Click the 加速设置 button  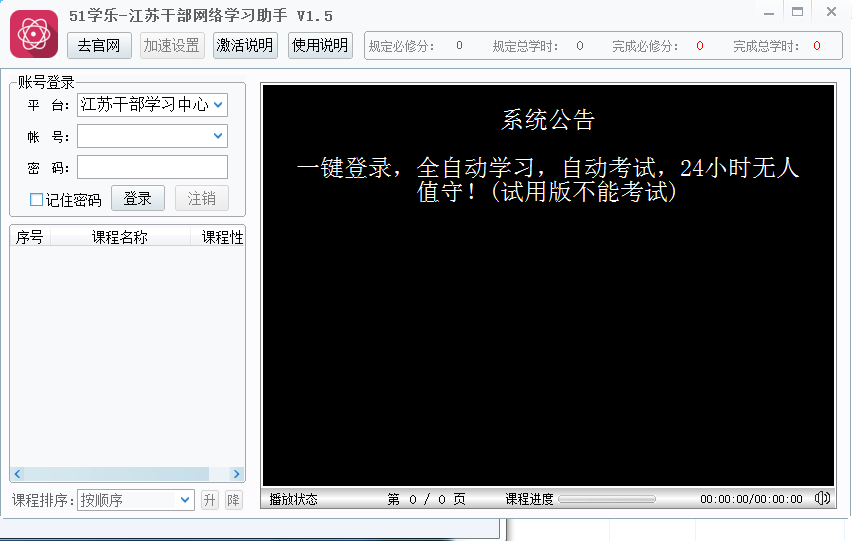tap(172, 45)
